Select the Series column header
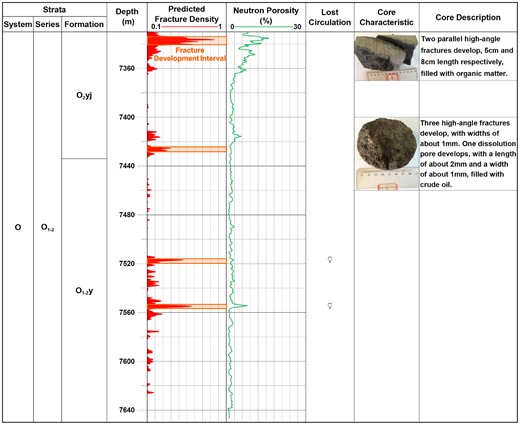This screenshot has width=520, height=425. pyautogui.click(x=47, y=24)
